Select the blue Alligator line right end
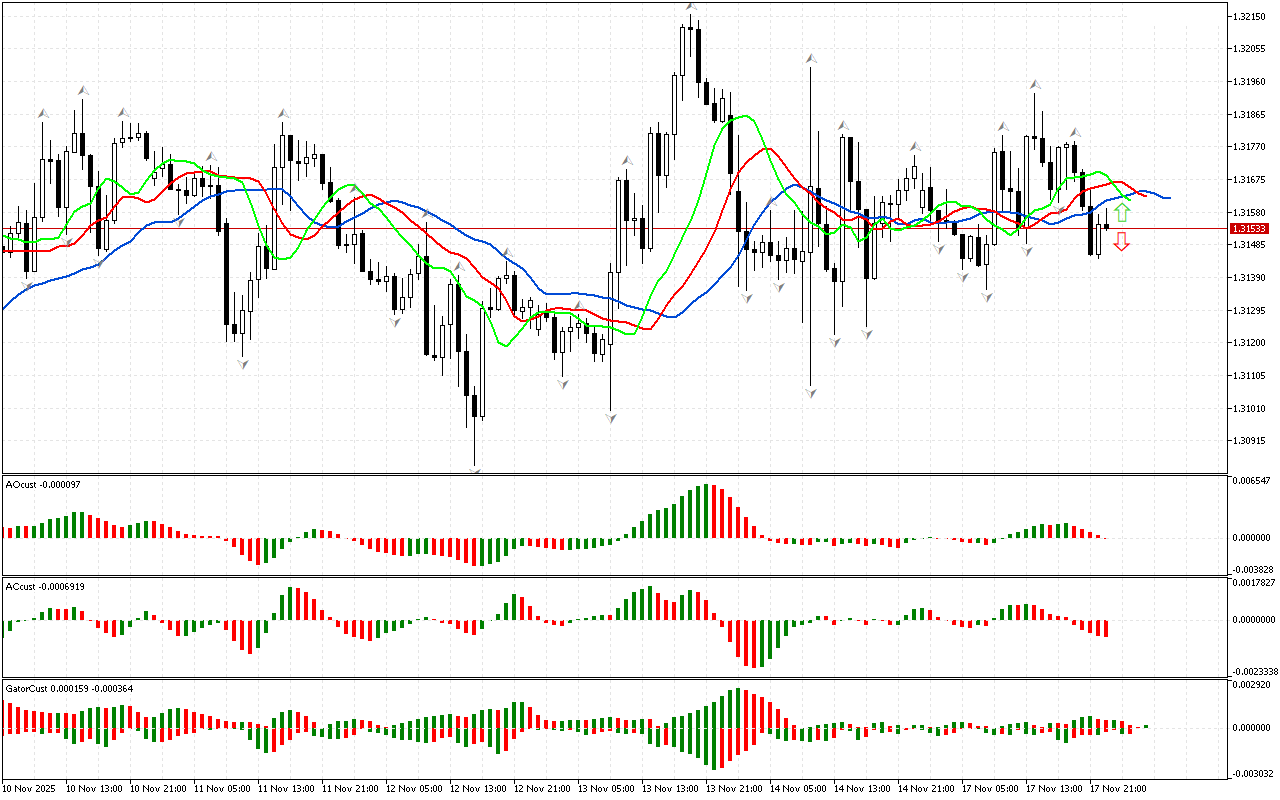 1168,198
